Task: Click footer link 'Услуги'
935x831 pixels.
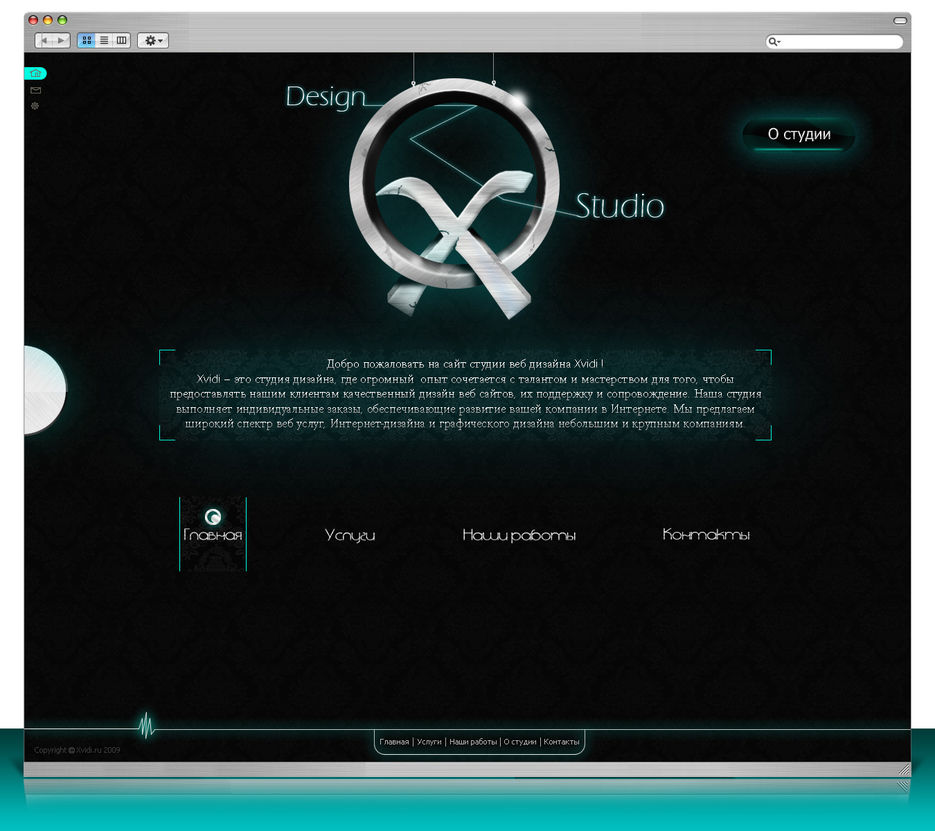Action: coord(429,742)
